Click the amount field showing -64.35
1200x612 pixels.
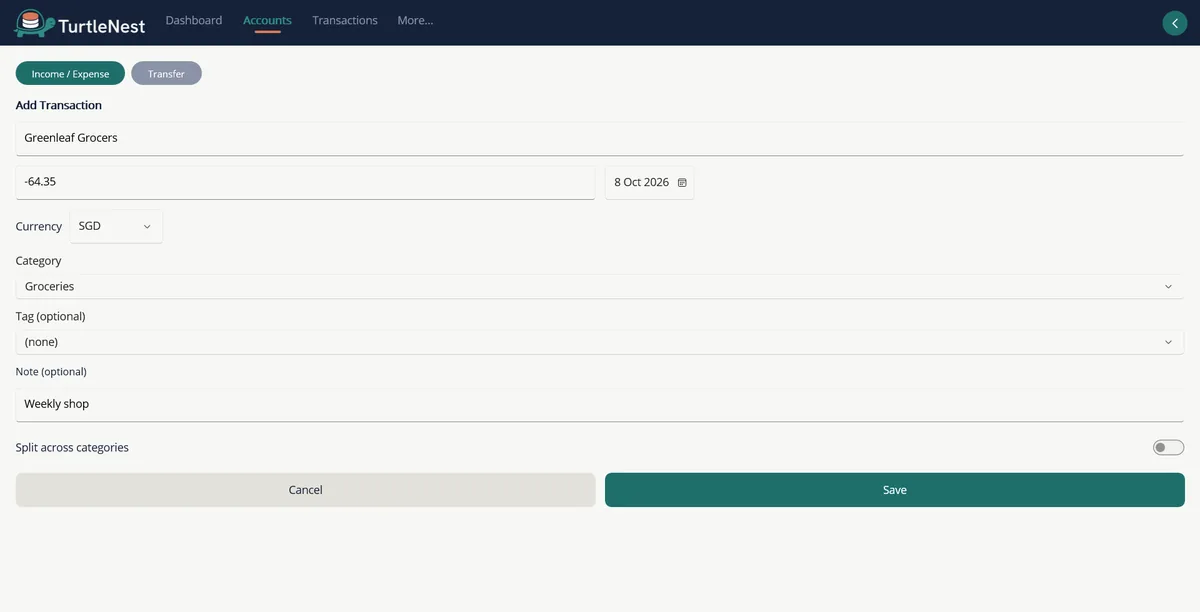(305, 182)
